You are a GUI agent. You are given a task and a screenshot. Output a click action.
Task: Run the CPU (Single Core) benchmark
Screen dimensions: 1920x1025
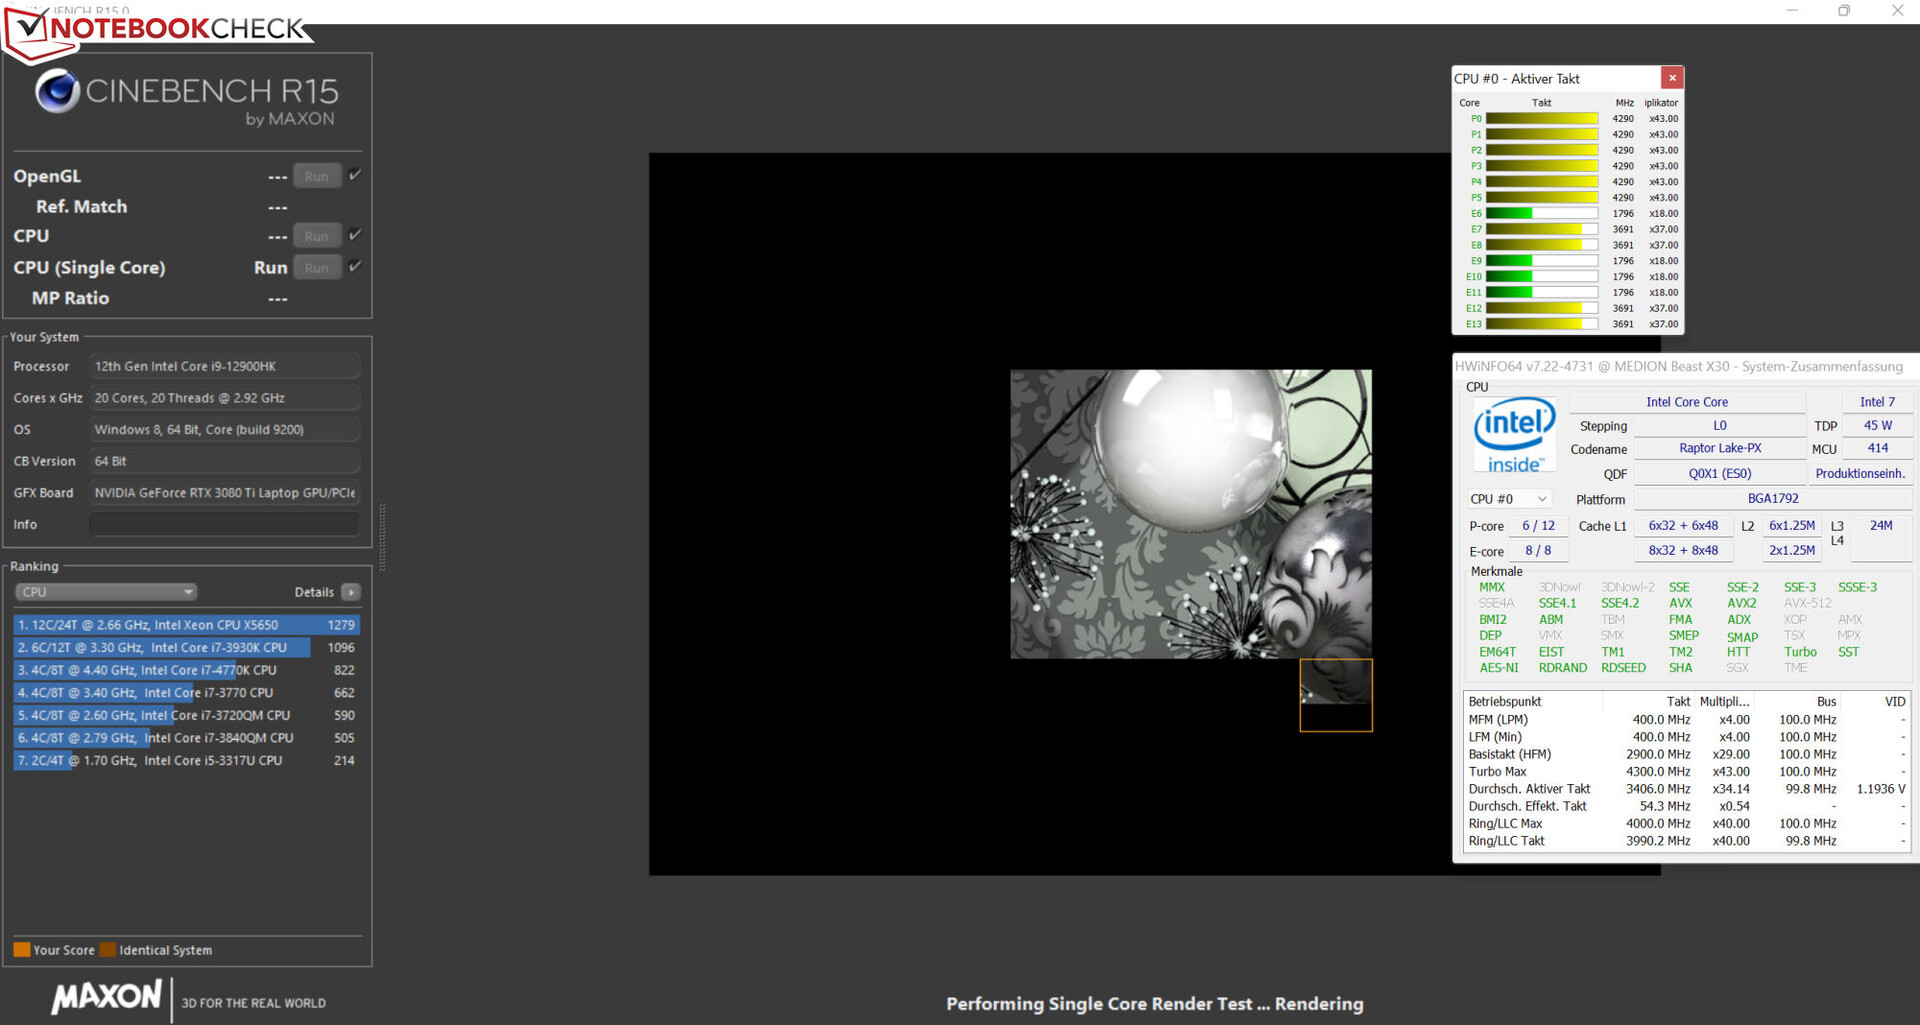[317, 268]
